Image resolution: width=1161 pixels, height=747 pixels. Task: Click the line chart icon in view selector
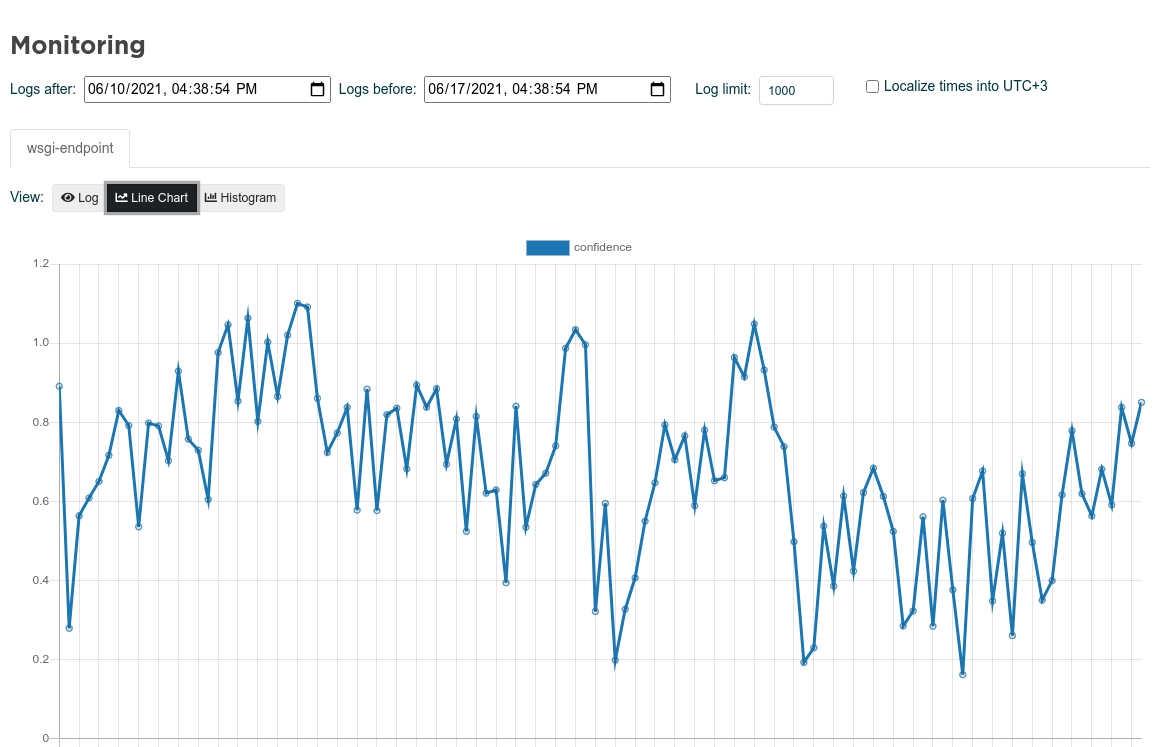(122, 197)
